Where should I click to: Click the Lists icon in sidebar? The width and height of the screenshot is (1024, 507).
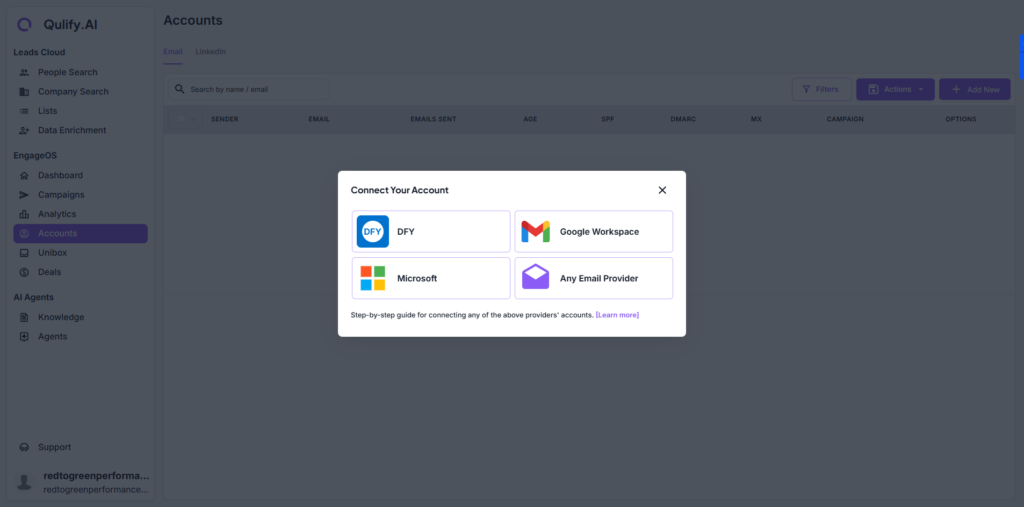pos(24,111)
